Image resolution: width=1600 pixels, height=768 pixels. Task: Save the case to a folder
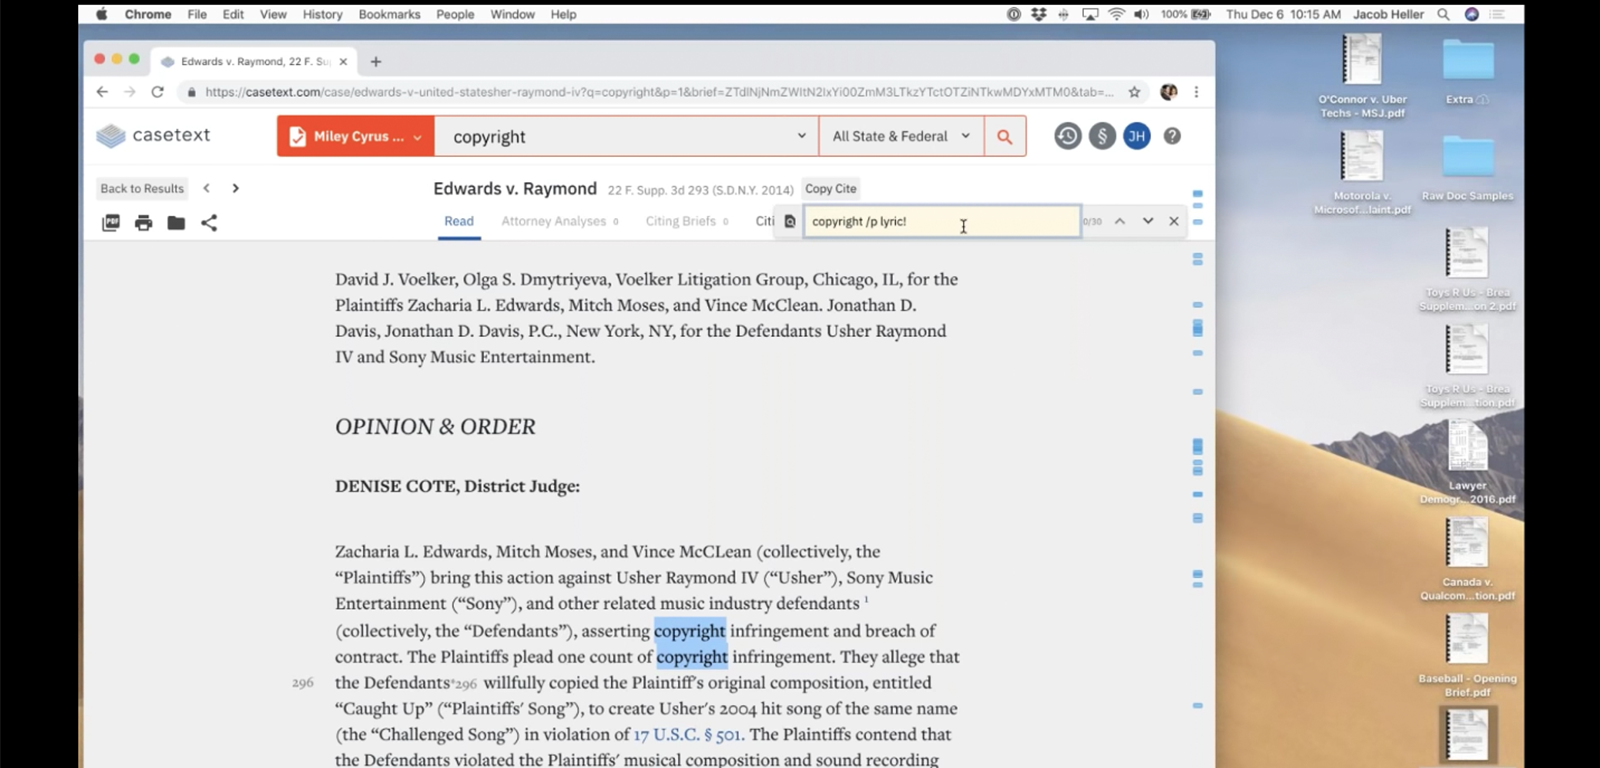tap(176, 223)
